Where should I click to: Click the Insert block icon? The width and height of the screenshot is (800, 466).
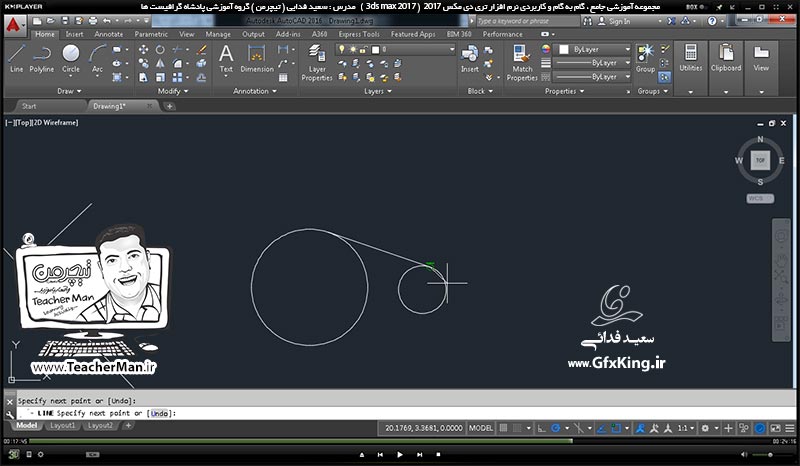(x=469, y=58)
